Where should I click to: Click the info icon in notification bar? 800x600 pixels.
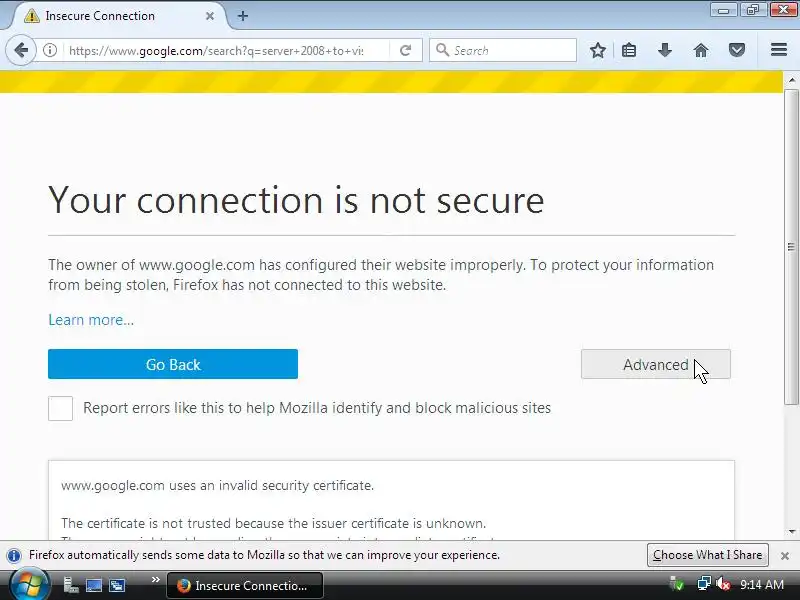14,555
